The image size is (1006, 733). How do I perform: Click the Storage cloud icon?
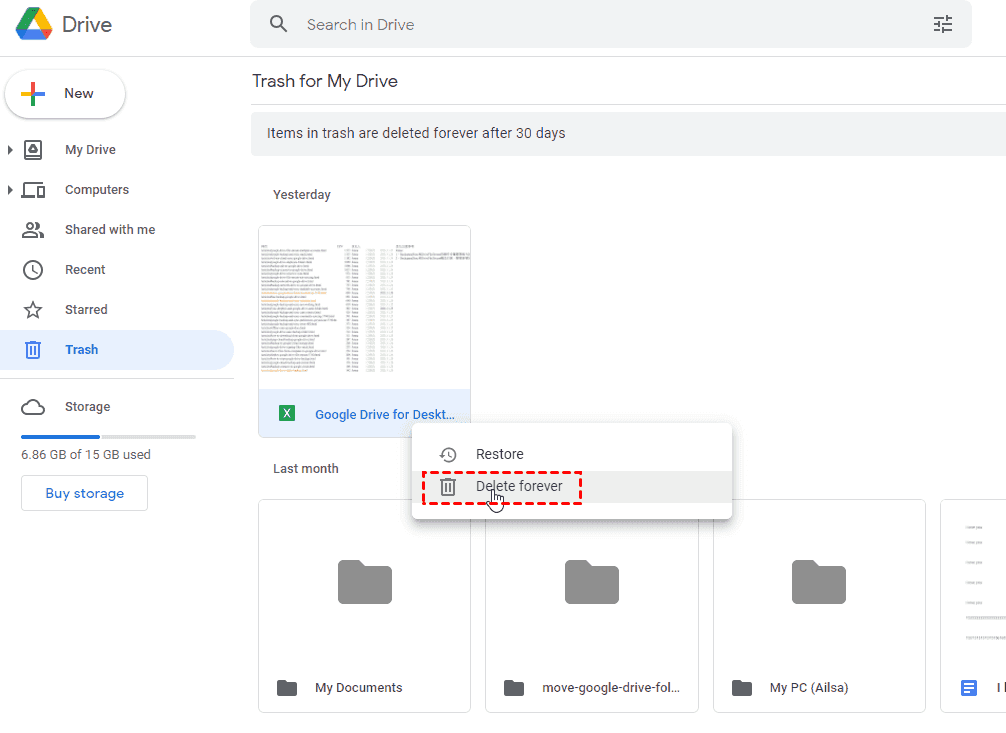coord(33,406)
